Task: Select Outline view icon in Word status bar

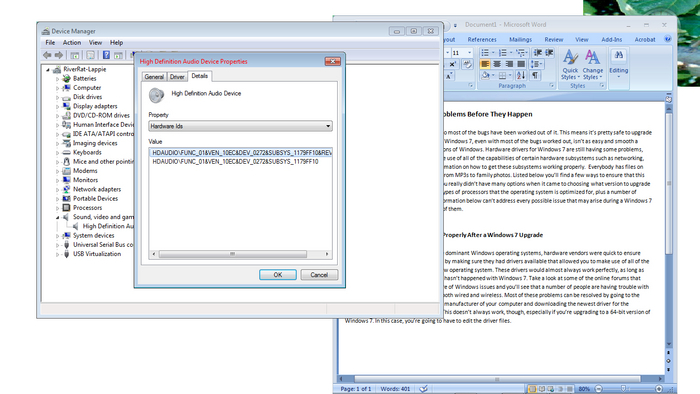Action: click(x=560, y=389)
